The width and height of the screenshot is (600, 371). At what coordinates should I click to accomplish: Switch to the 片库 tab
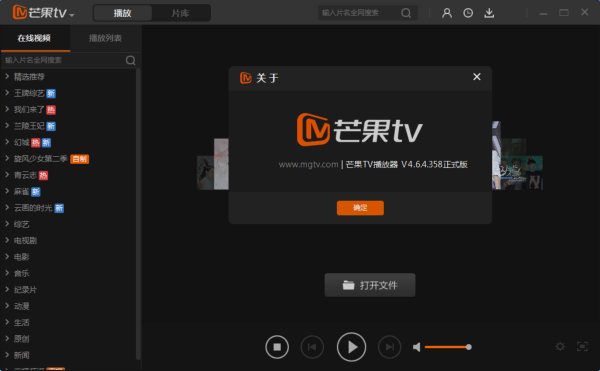(180, 13)
